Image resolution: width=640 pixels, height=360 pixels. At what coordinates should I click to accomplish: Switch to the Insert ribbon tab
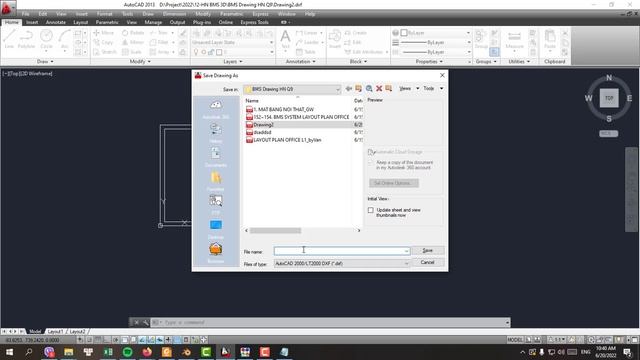coord(32,22)
